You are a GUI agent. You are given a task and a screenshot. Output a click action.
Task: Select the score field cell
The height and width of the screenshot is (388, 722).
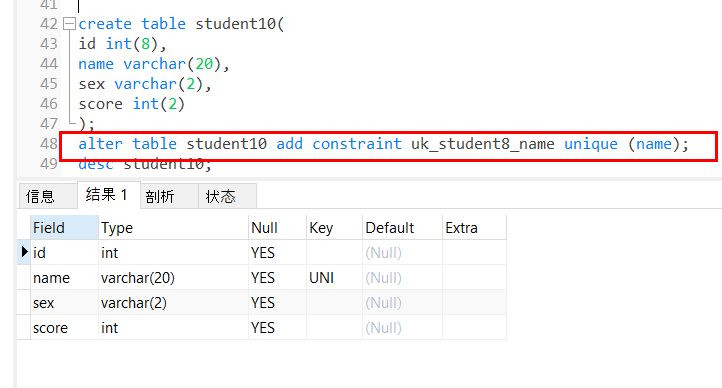(x=64, y=328)
